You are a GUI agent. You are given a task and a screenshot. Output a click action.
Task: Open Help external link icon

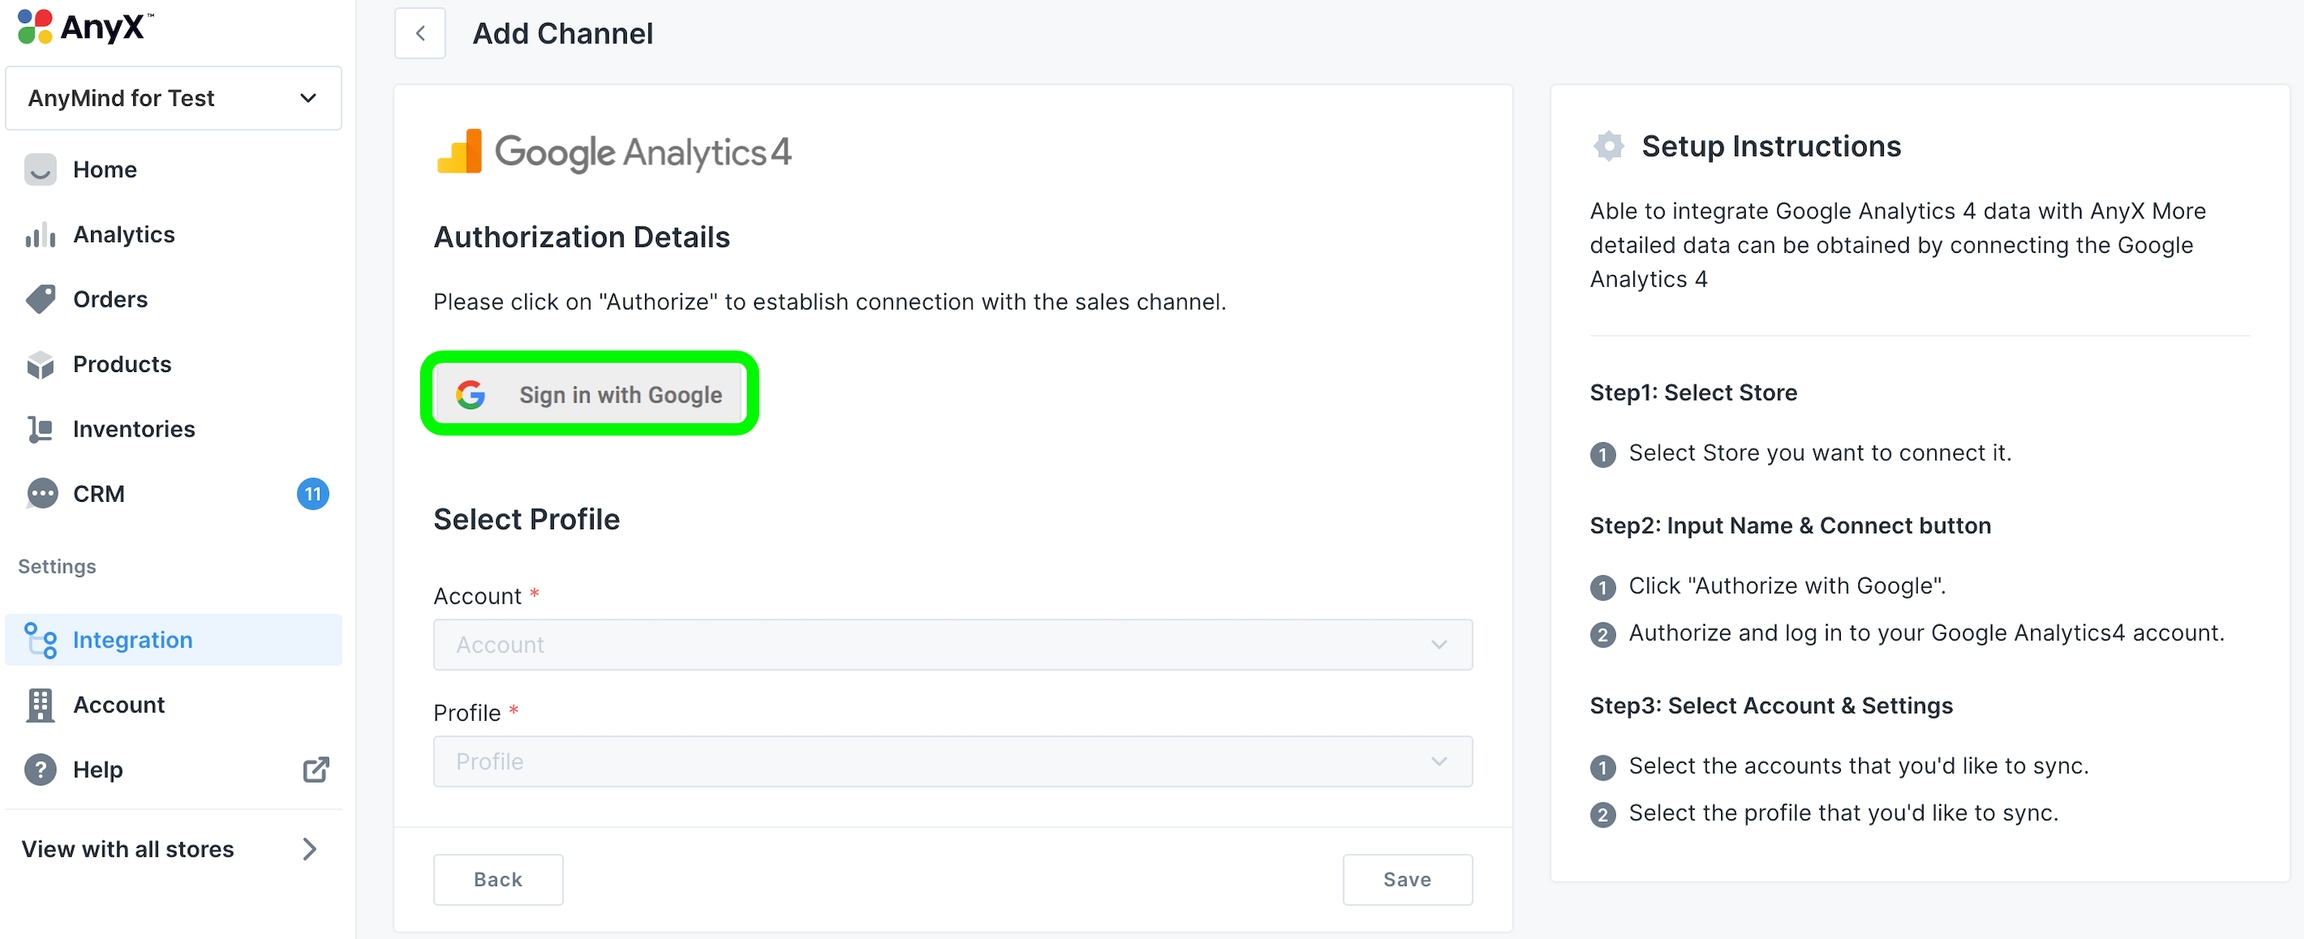(316, 769)
